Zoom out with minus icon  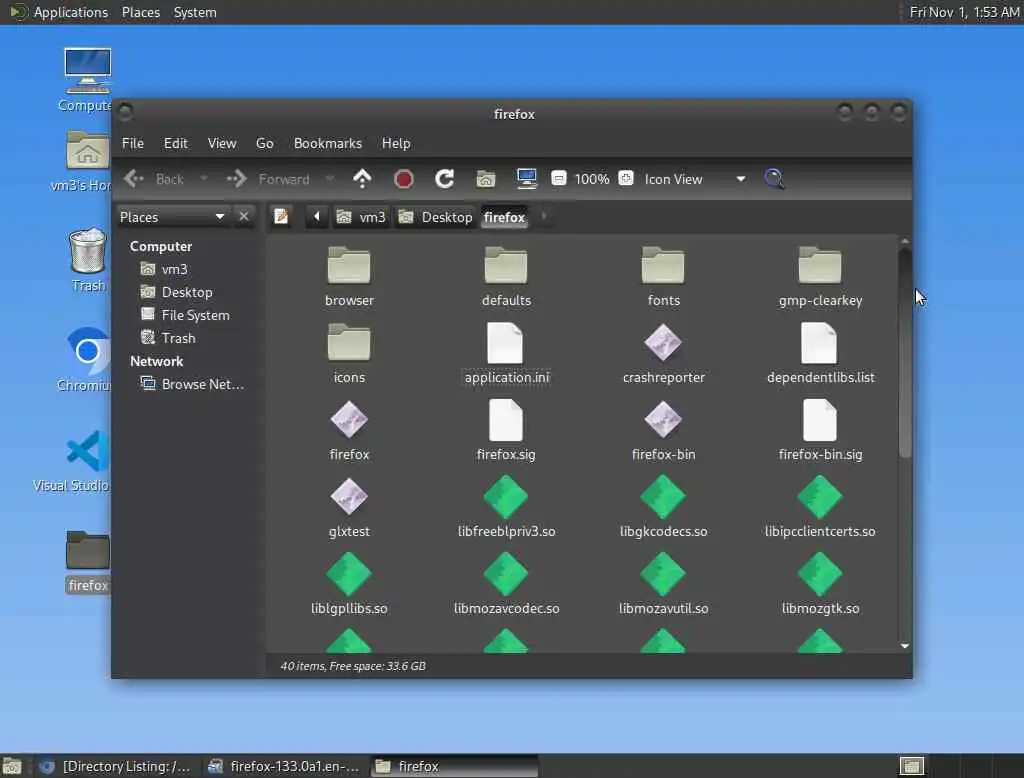pos(558,178)
